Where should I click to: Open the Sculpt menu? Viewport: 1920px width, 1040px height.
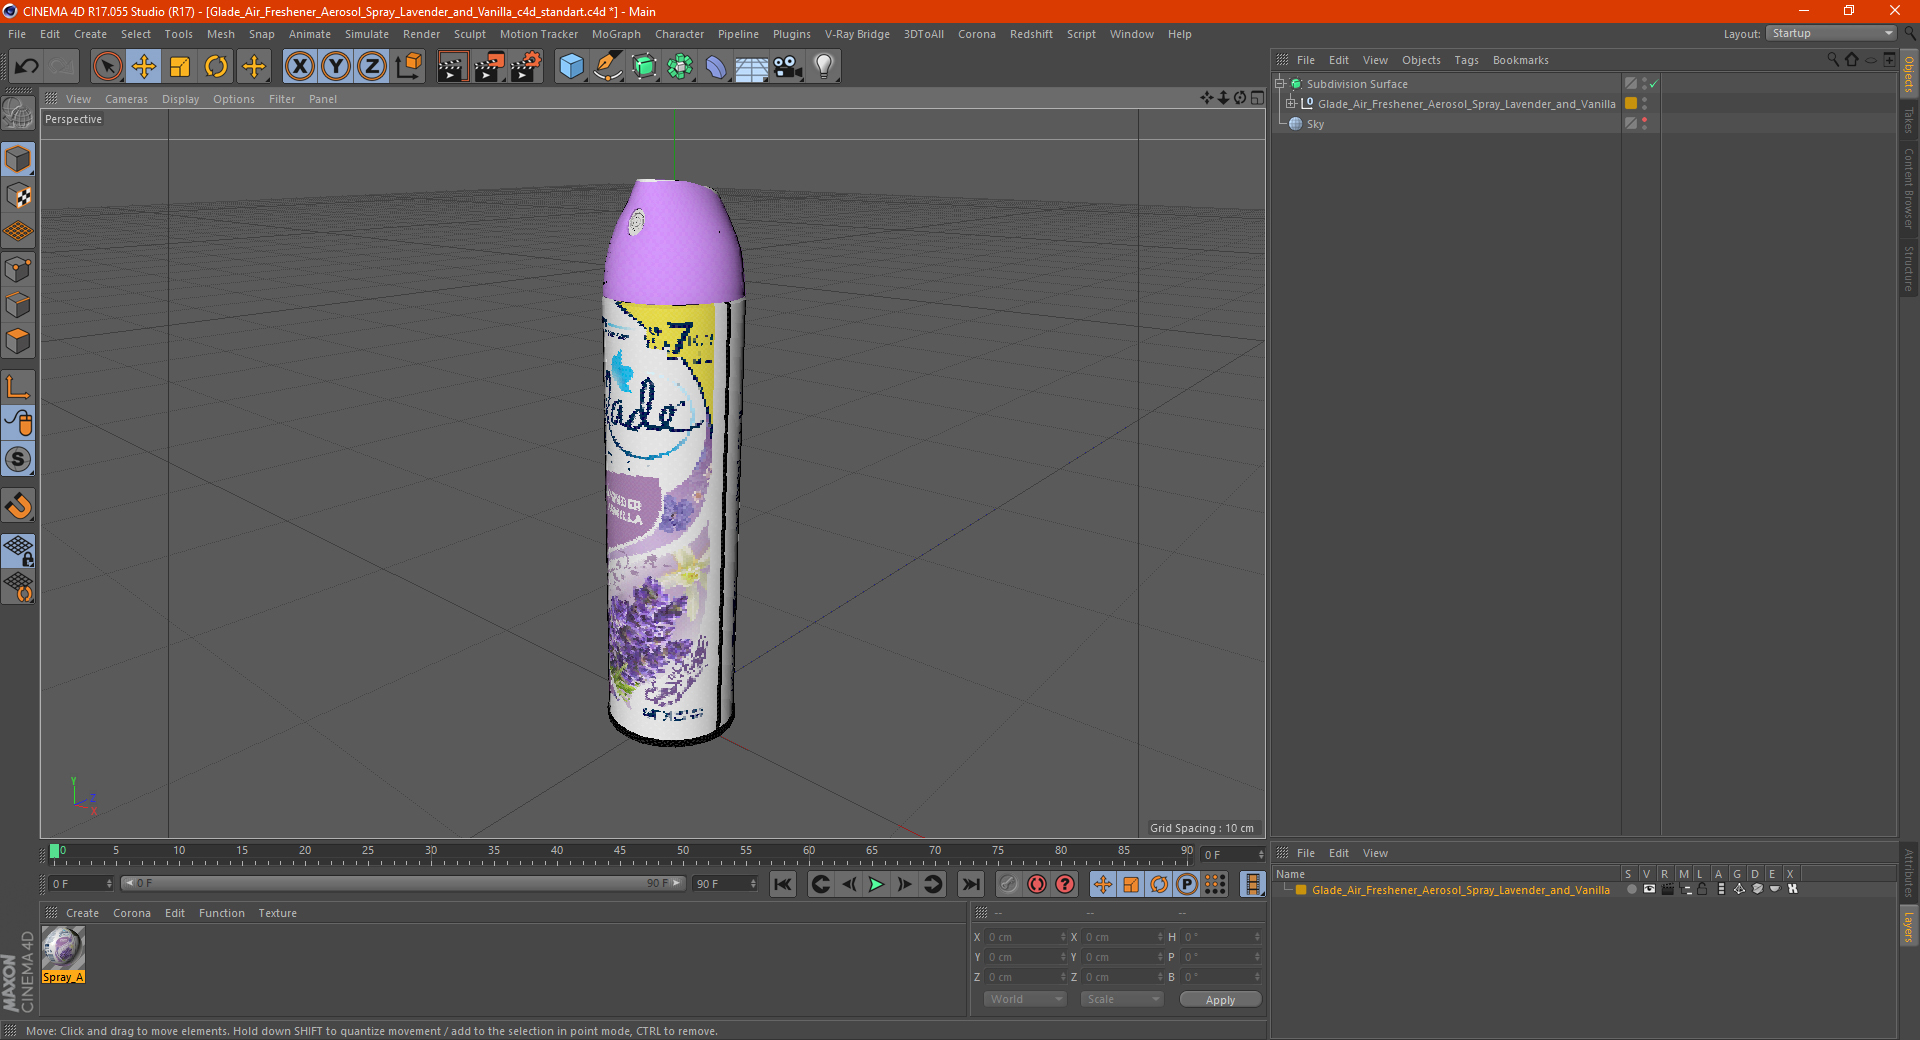(x=469, y=34)
